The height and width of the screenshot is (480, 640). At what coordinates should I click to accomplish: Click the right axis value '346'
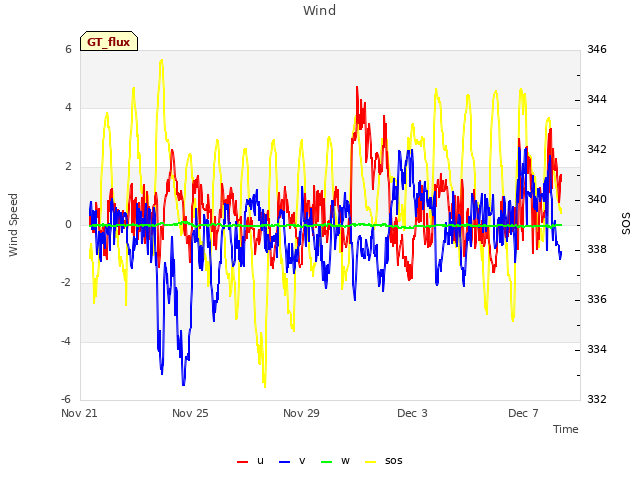597,49
